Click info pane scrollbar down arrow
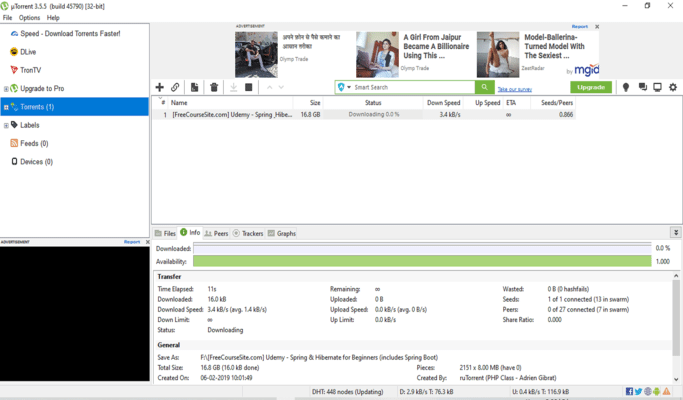The width and height of the screenshot is (683, 400). click(x=676, y=379)
